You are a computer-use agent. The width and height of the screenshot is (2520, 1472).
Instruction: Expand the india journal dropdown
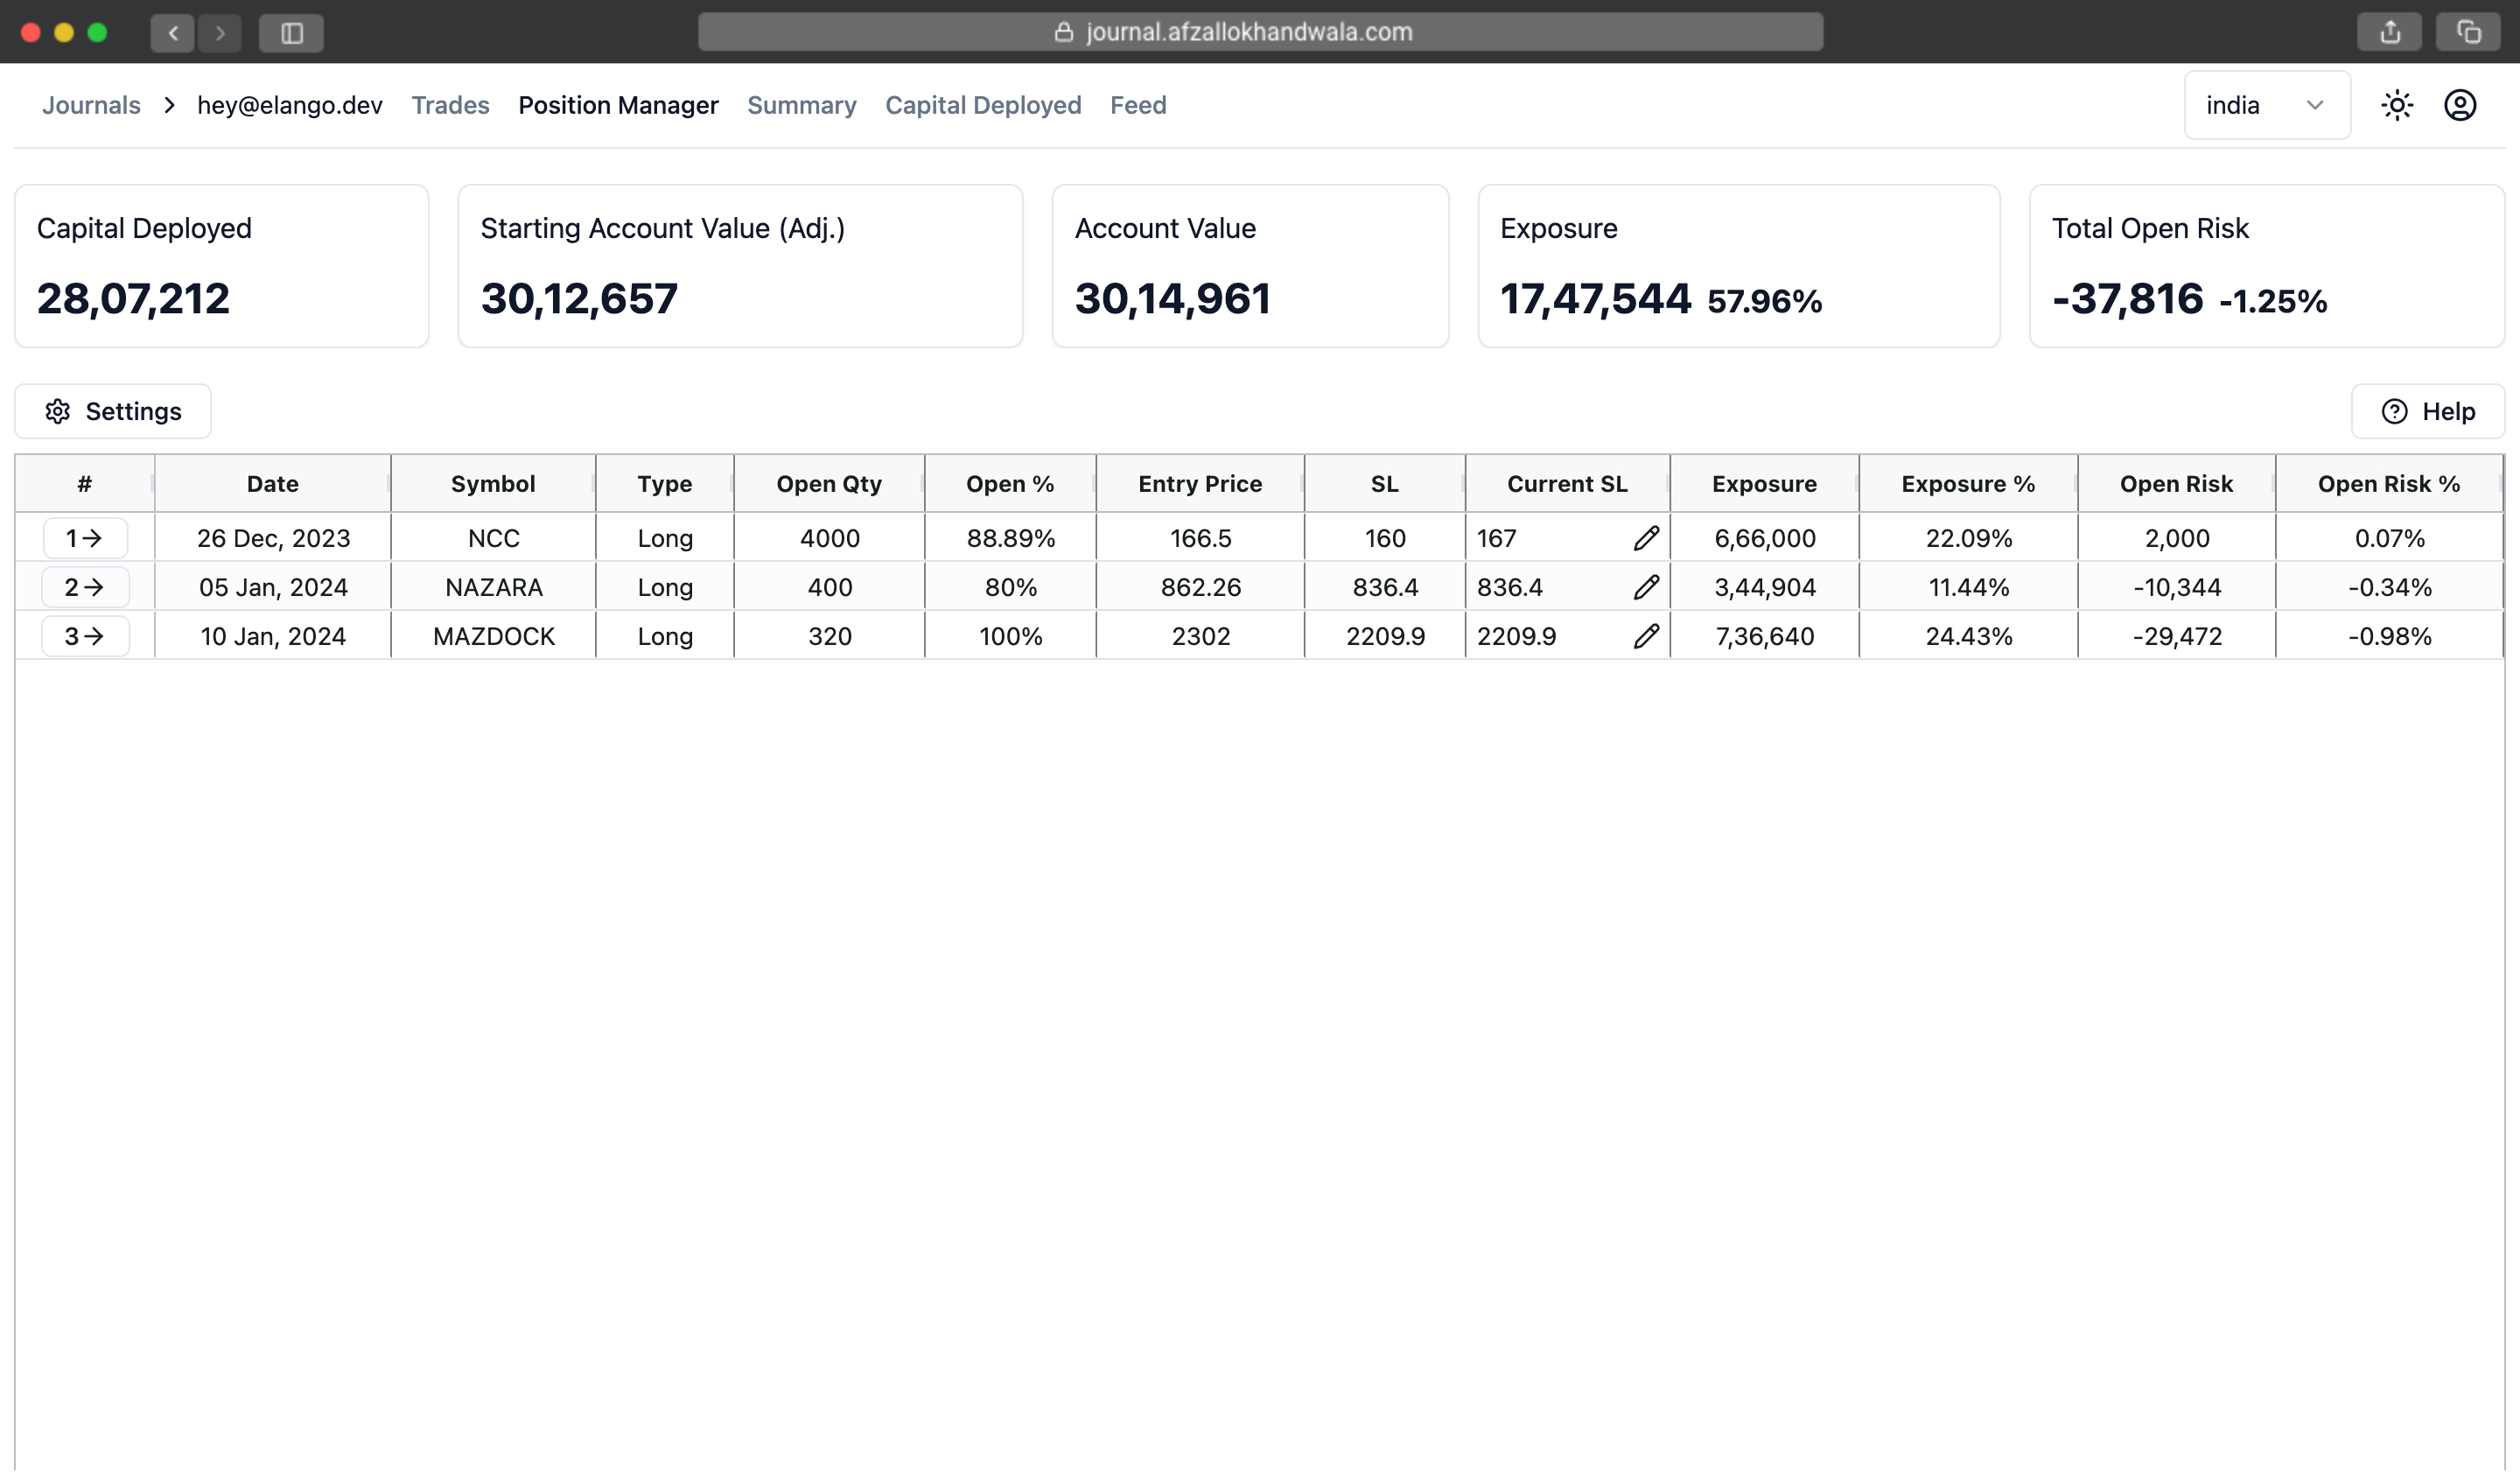coord(2265,105)
